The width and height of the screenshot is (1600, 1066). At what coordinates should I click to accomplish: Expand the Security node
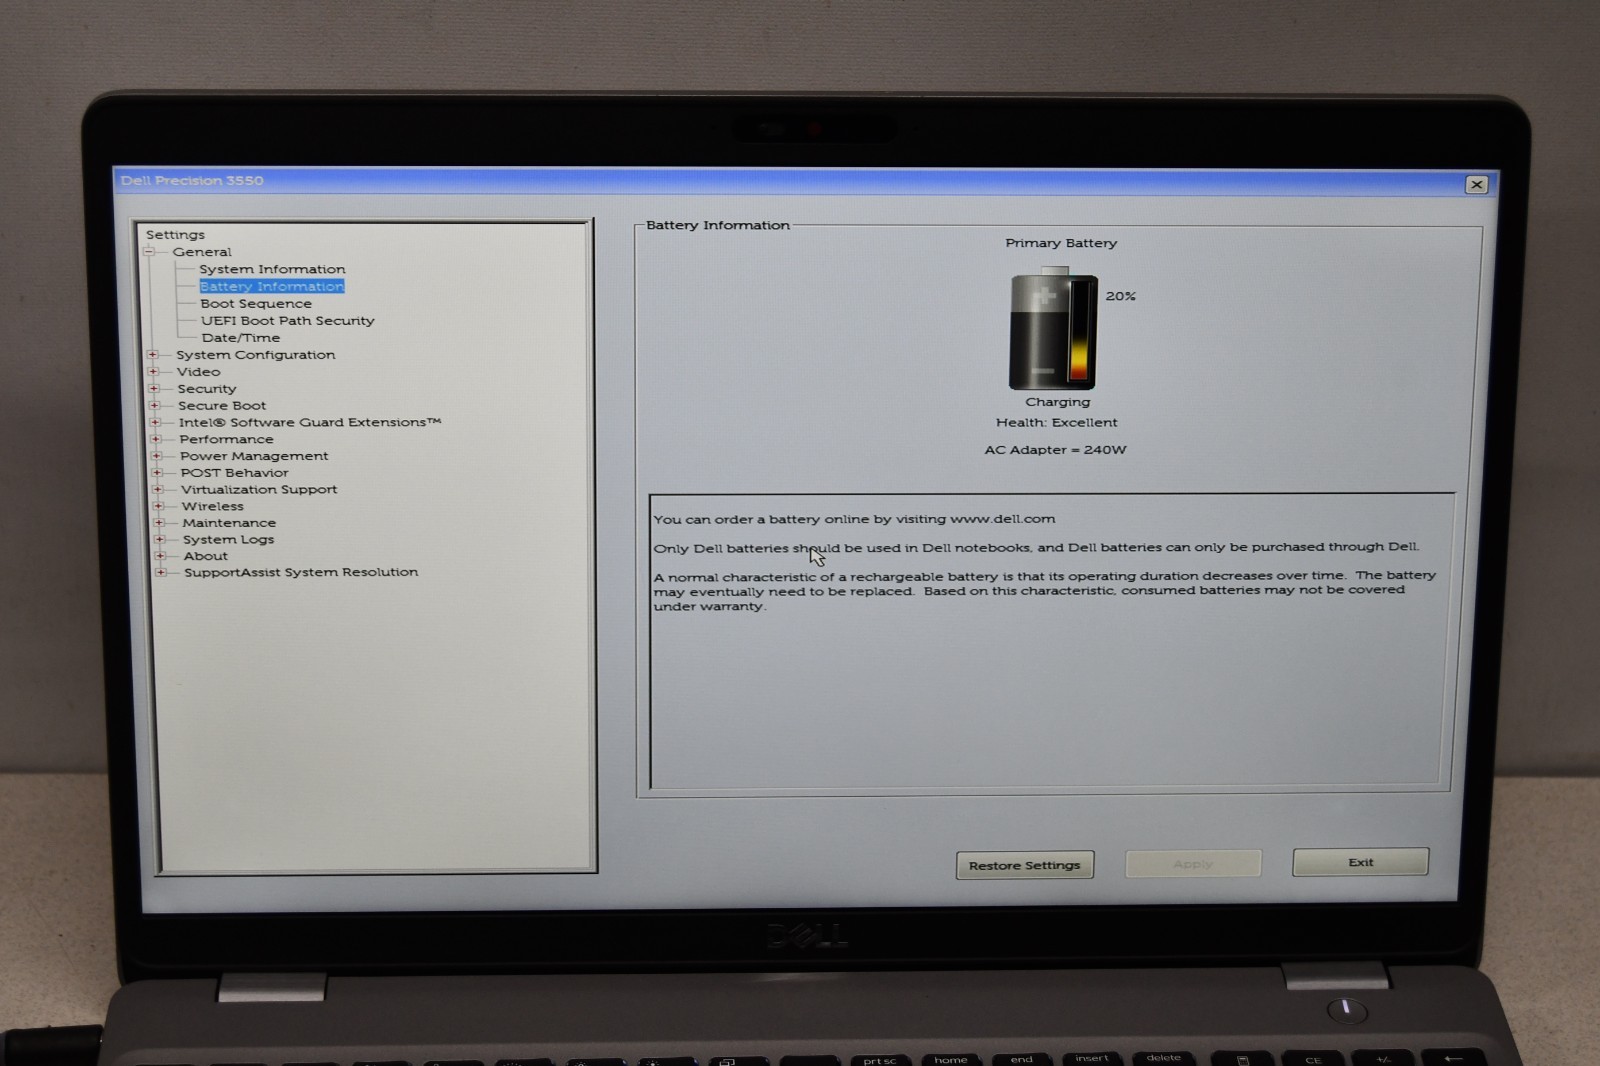click(154, 389)
